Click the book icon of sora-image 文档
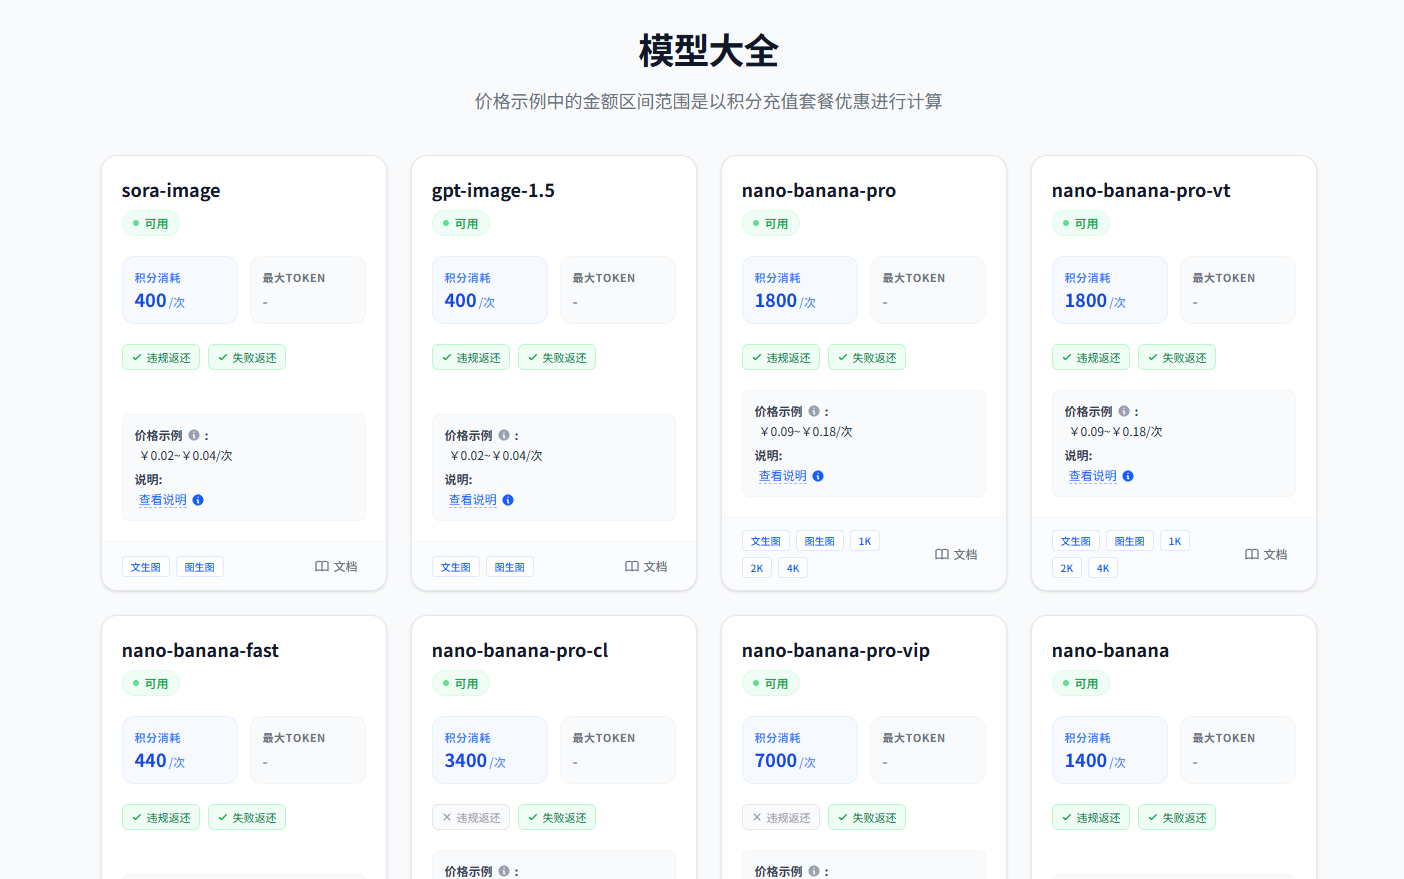The image size is (1404, 879). [322, 566]
